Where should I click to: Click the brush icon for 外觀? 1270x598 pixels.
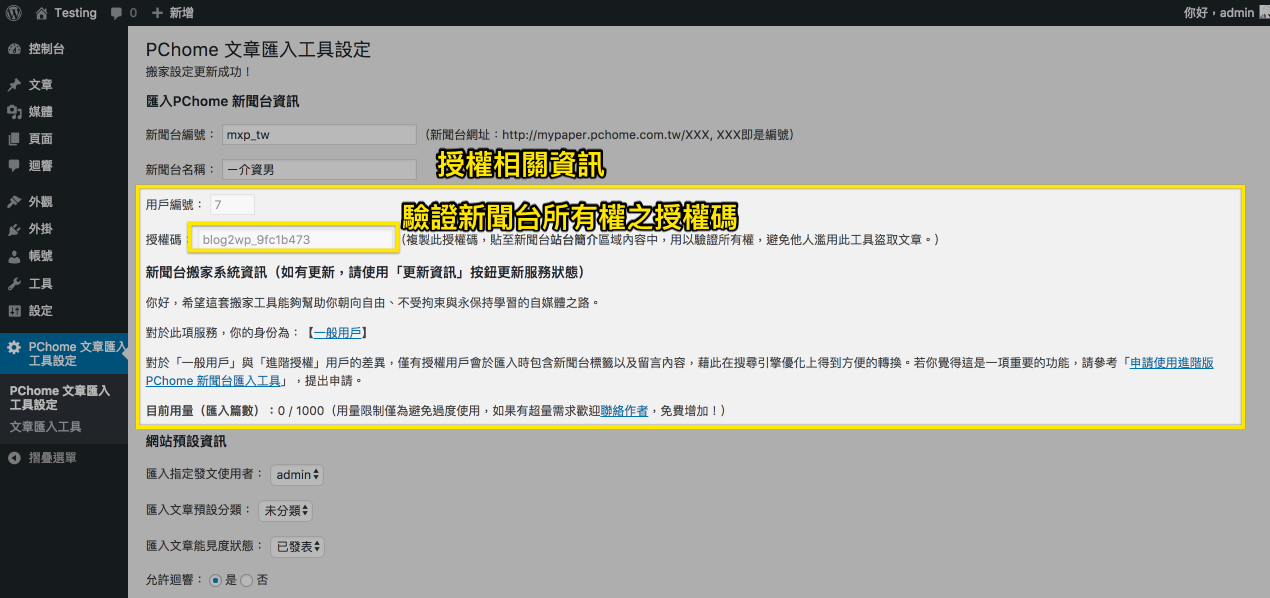click(14, 202)
